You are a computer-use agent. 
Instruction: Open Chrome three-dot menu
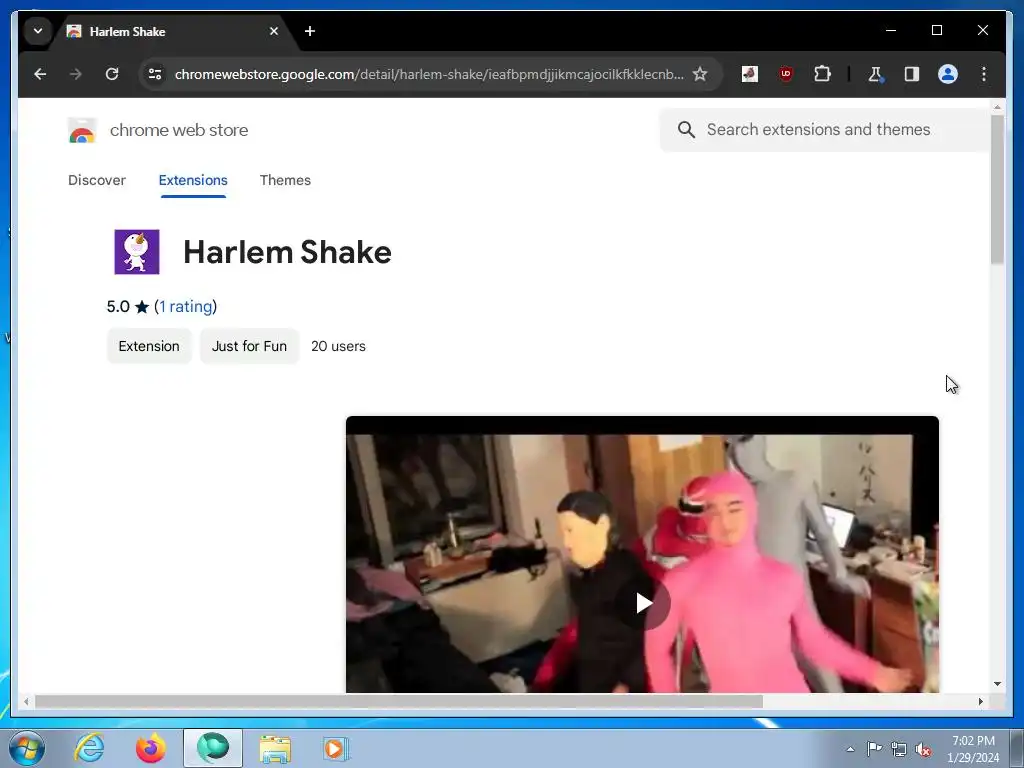[984, 74]
